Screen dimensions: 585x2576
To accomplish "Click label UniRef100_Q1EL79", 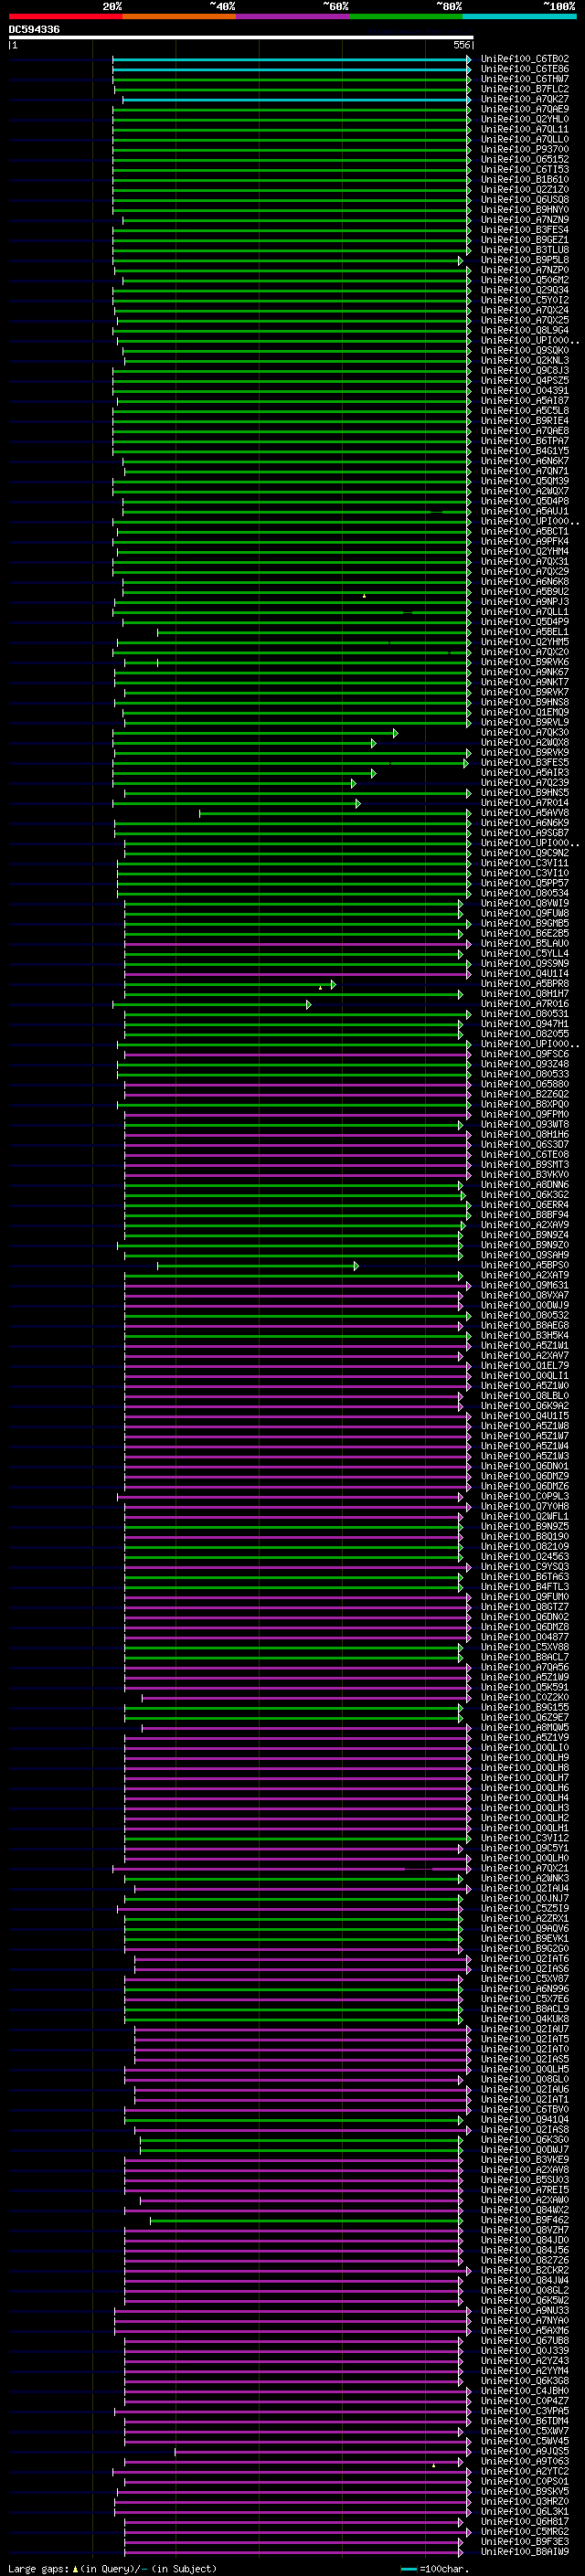I will (x=525, y=1366).
